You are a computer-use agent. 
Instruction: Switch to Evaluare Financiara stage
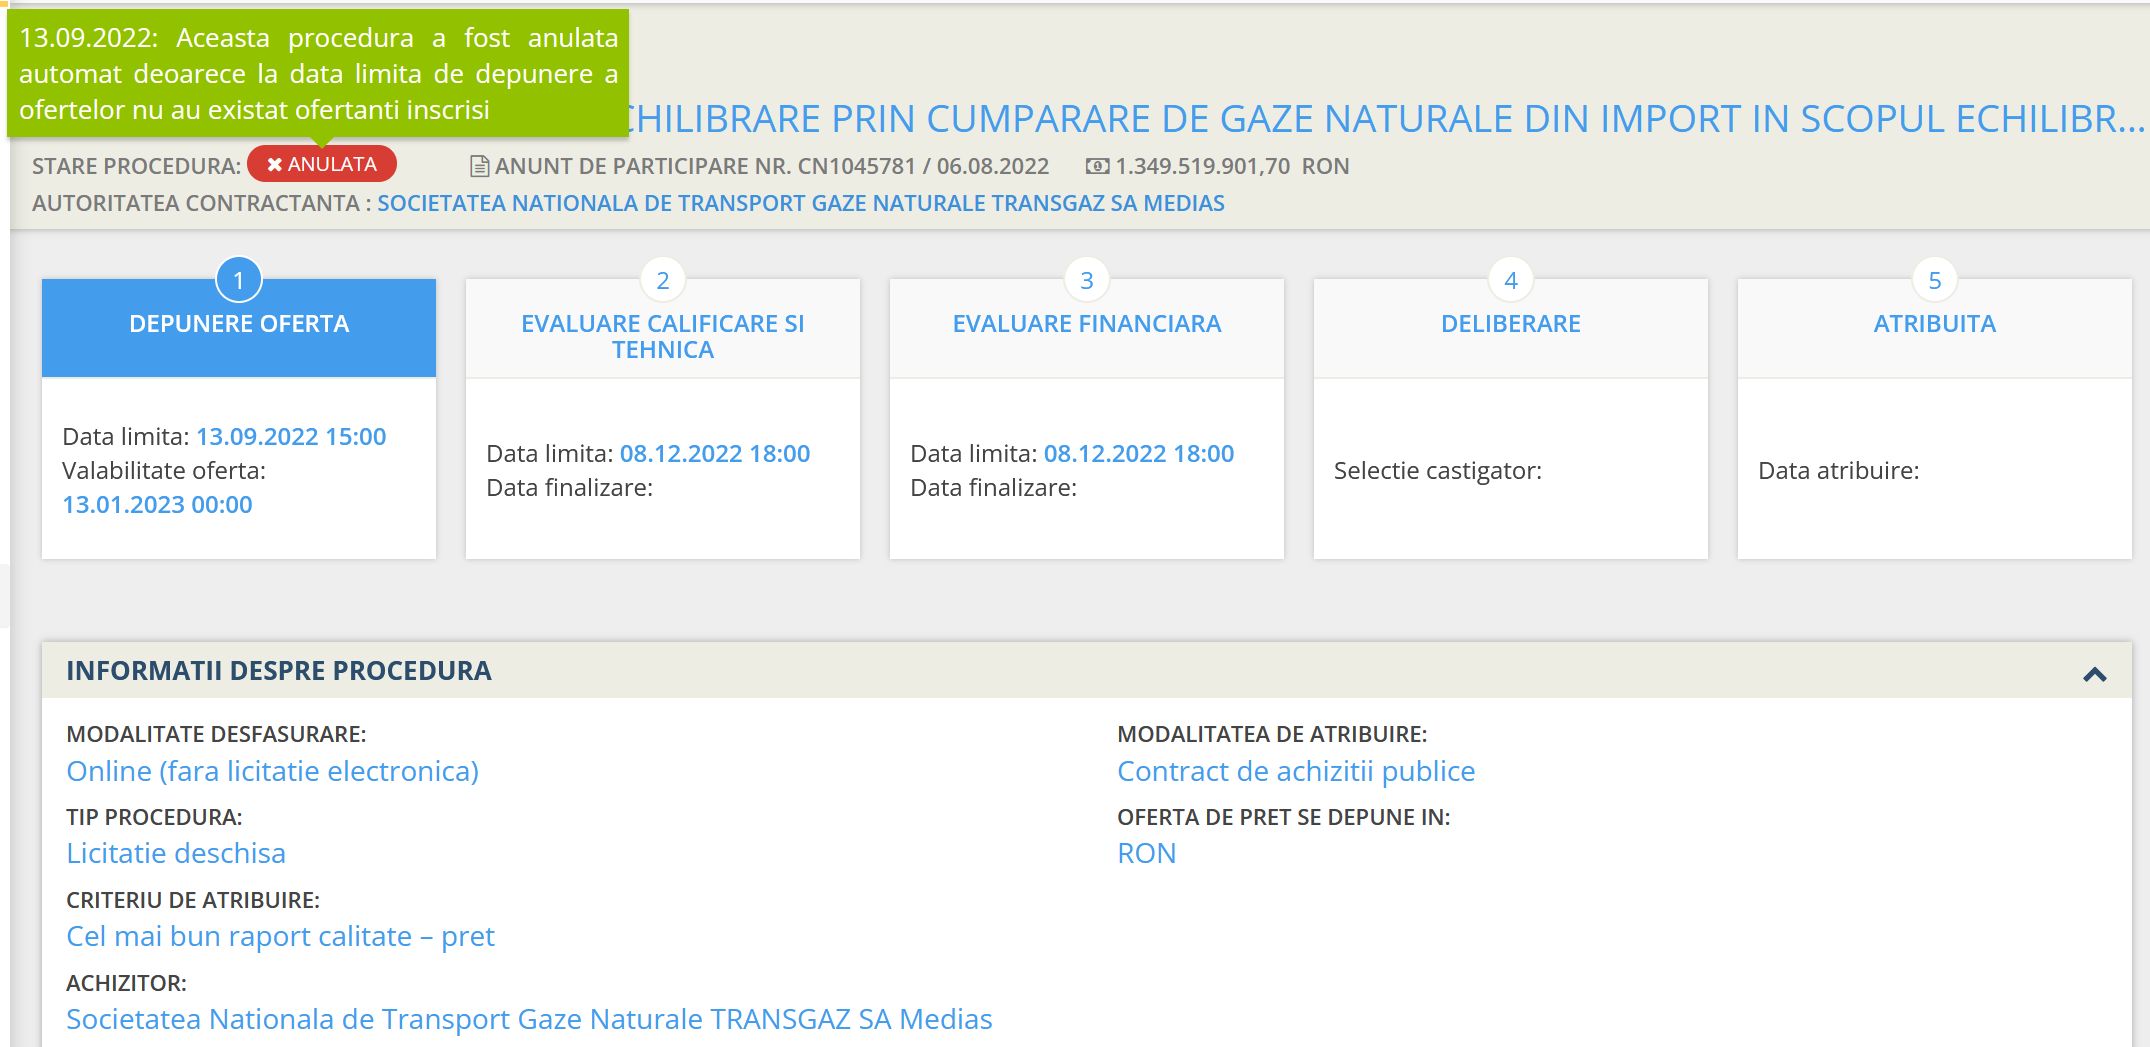pyautogui.click(x=1087, y=325)
